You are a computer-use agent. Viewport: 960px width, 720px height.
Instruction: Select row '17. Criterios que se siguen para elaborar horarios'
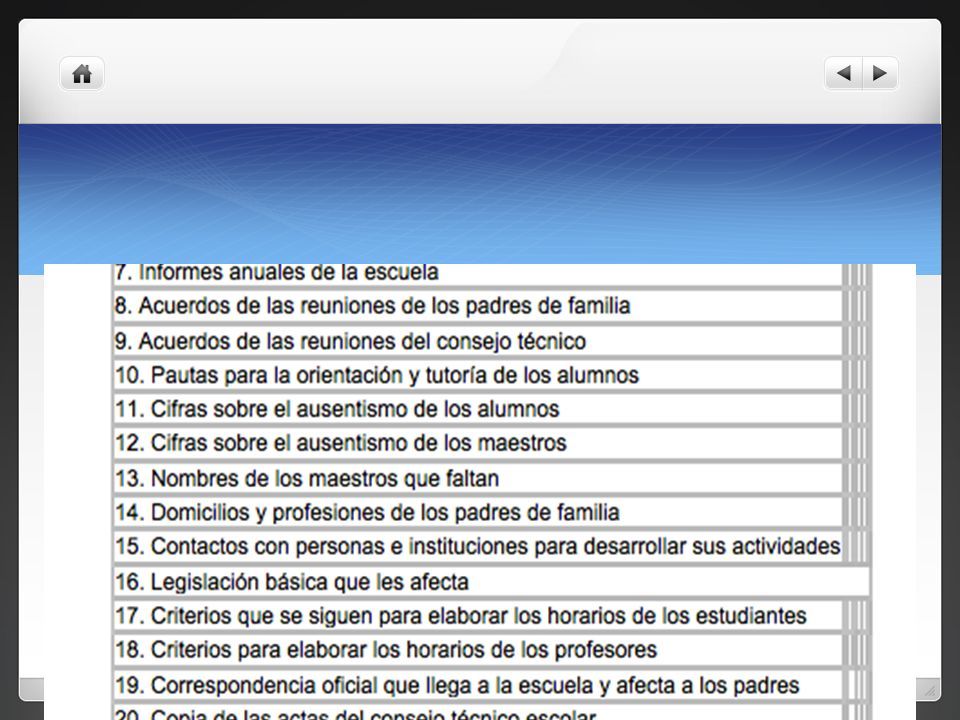[x=478, y=616]
